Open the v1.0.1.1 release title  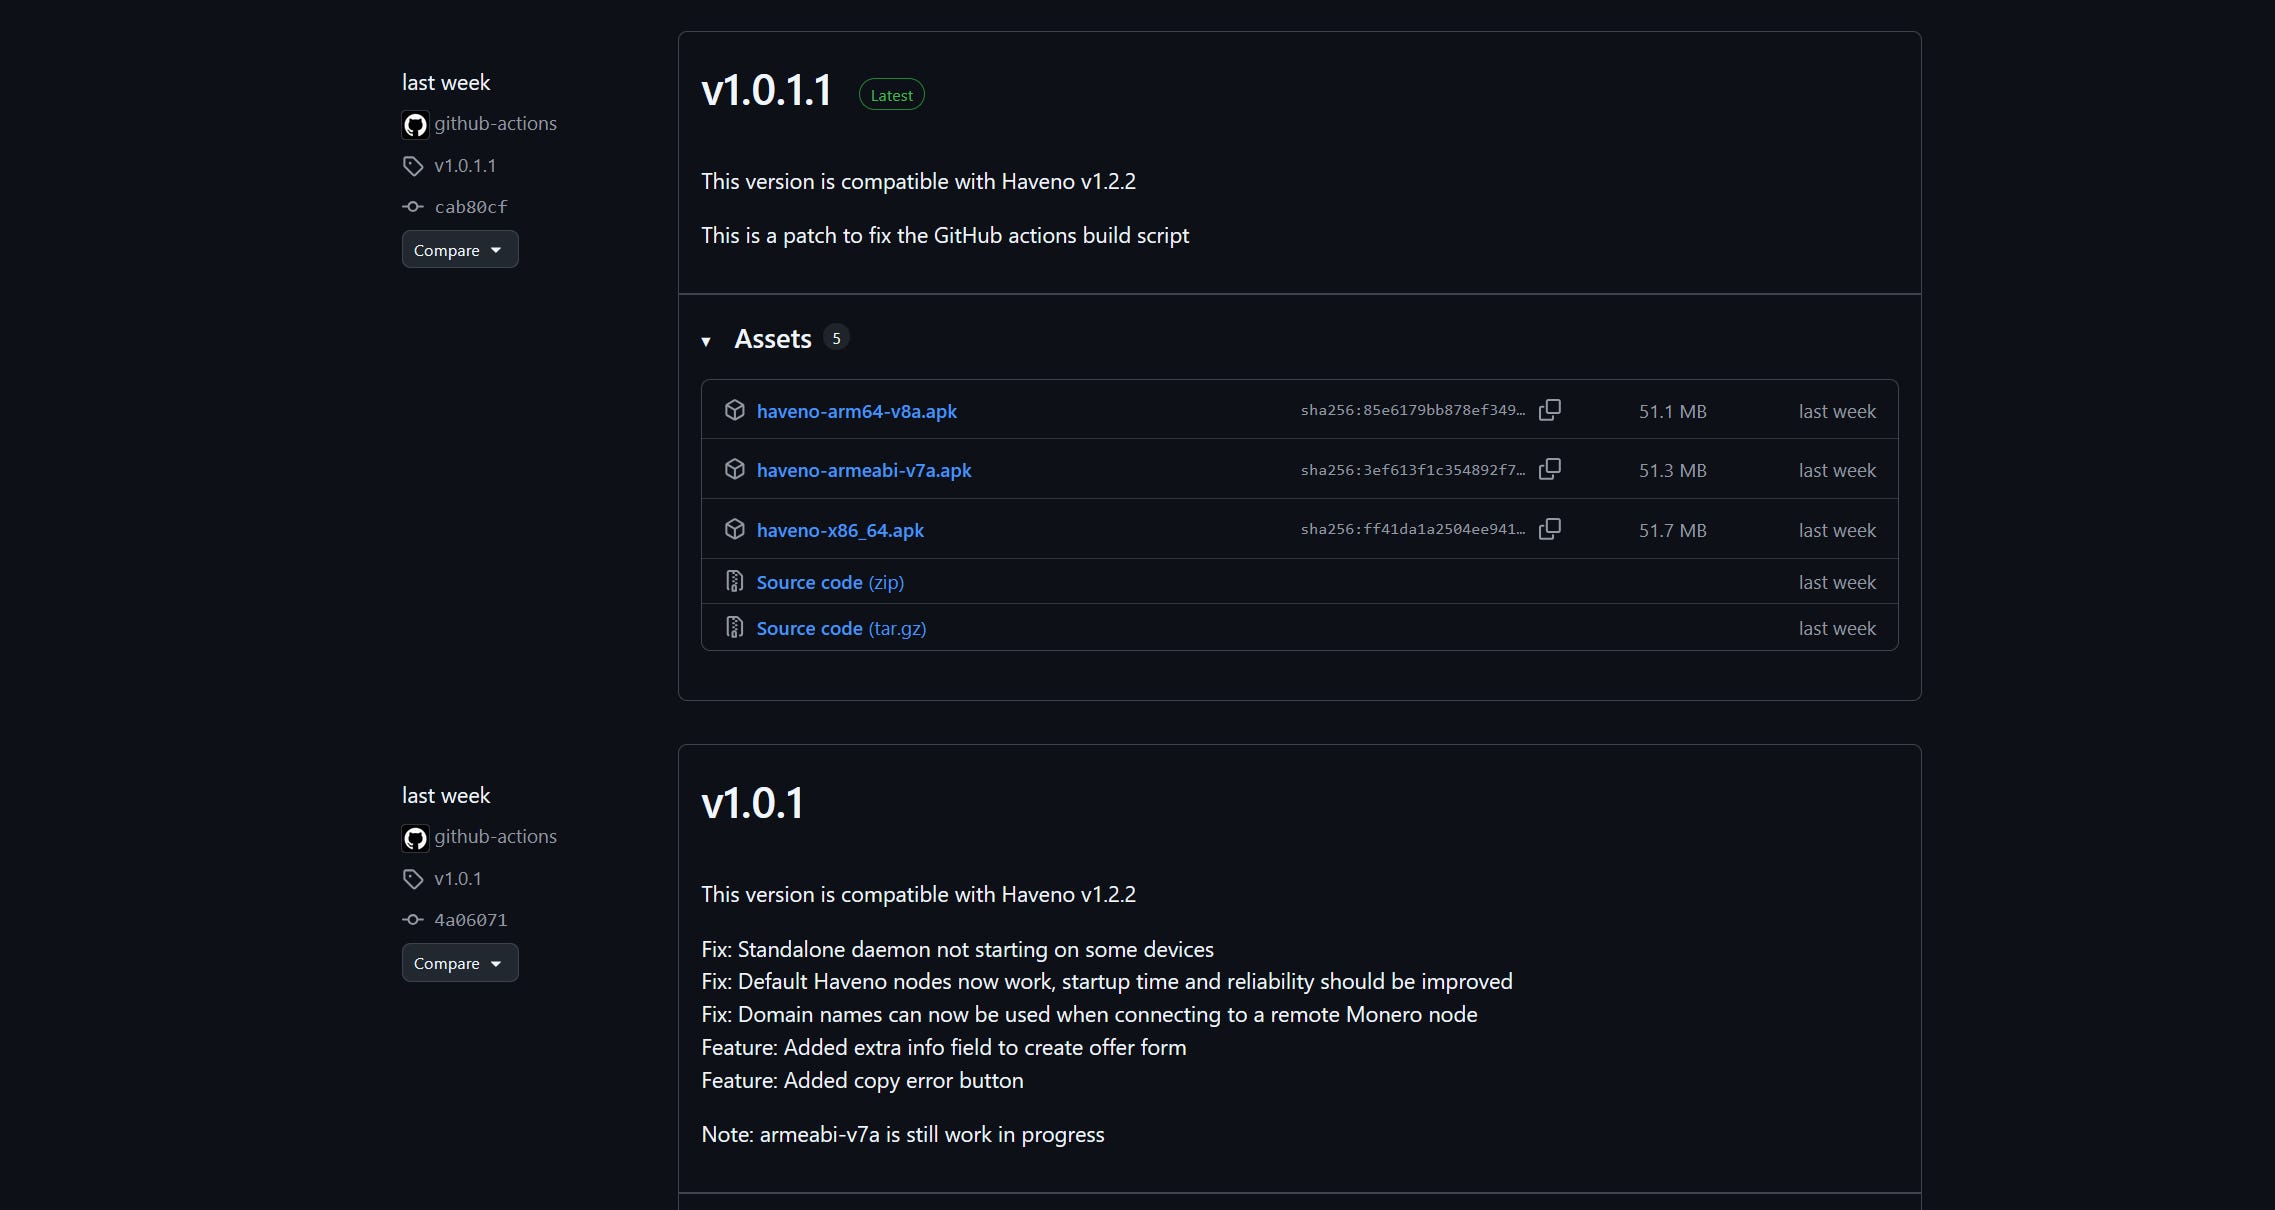[766, 91]
